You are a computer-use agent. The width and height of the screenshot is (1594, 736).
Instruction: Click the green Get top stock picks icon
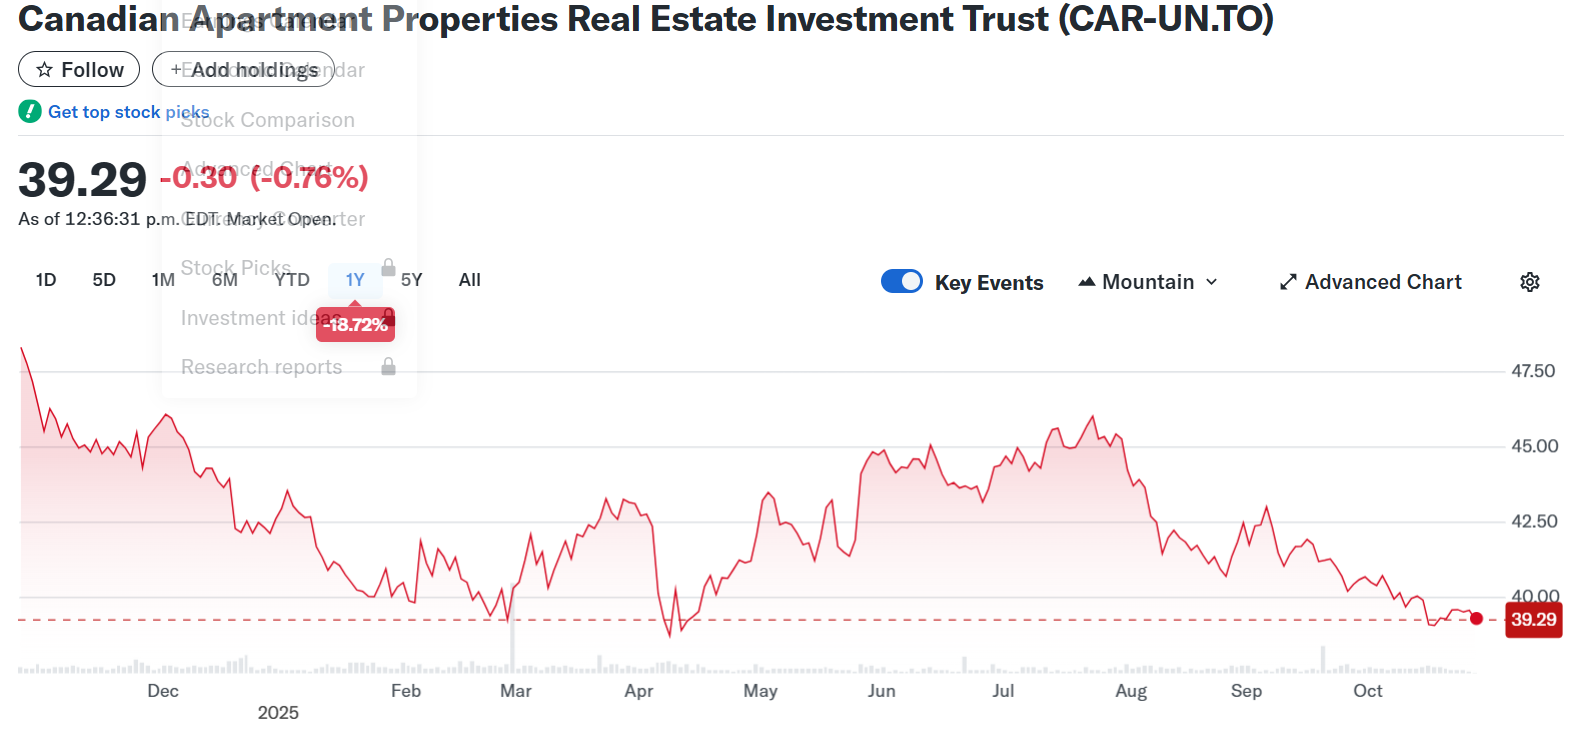click(30, 112)
